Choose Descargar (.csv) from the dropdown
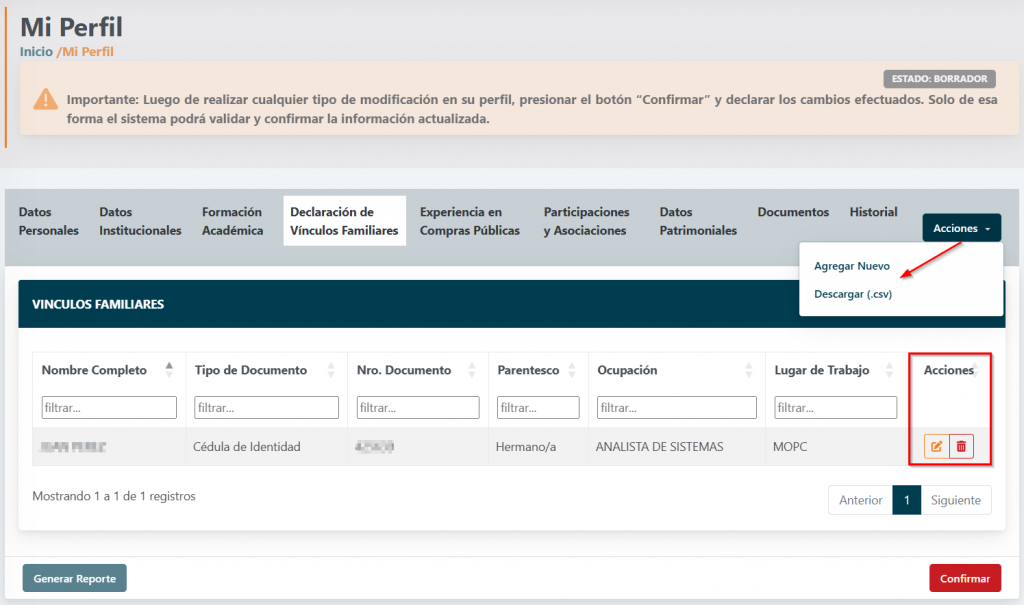The height and width of the screenshot is (605, 1024). tap(853, 294)
